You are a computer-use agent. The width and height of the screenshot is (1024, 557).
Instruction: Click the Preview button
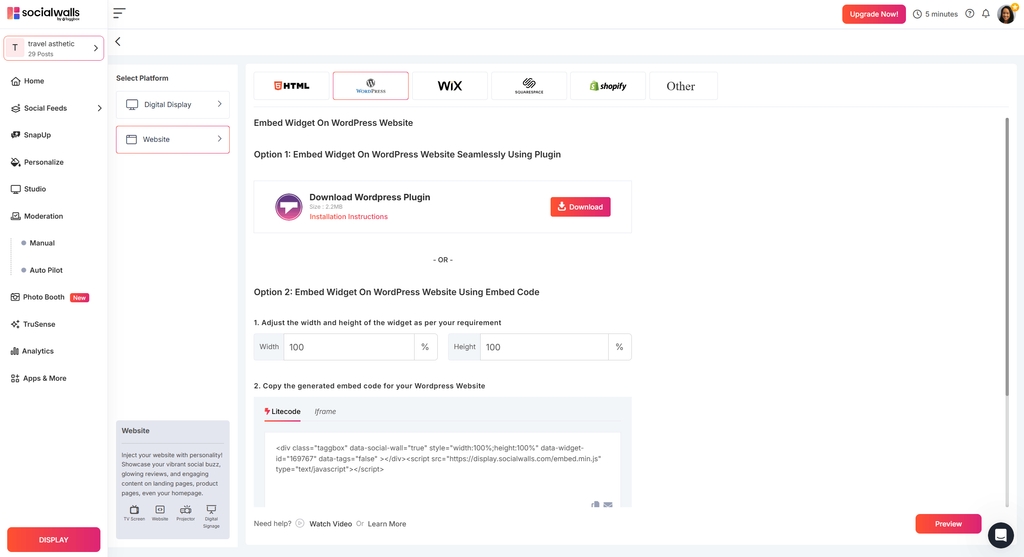tap(948, 524)
